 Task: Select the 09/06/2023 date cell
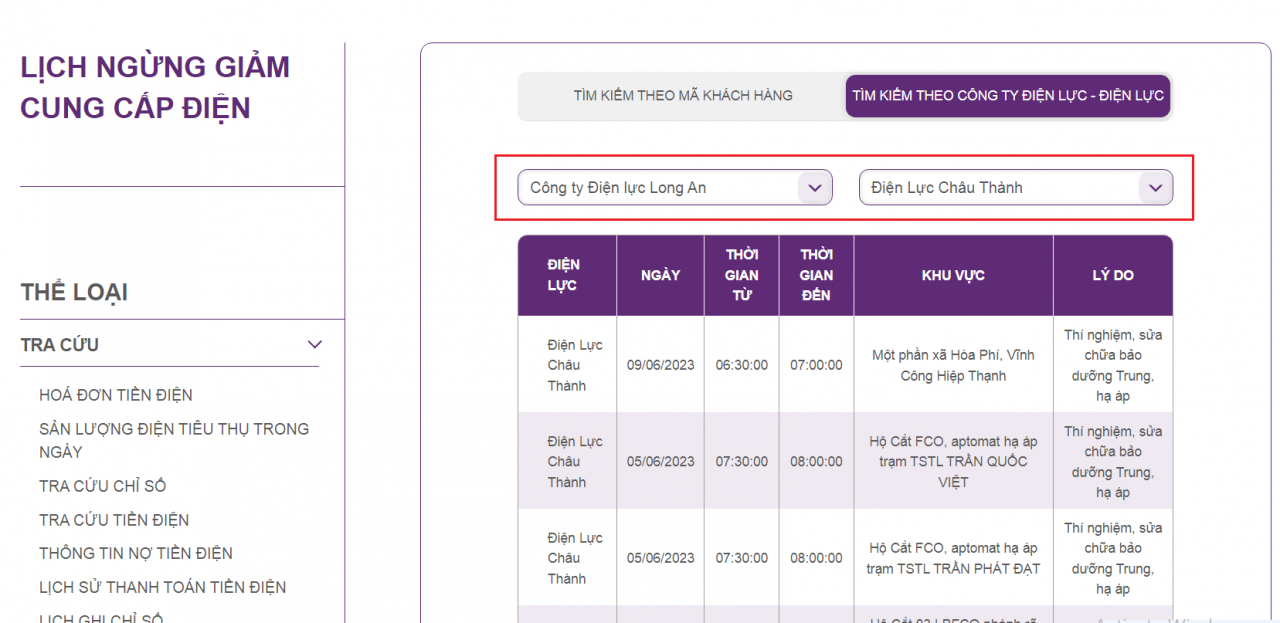coord(660,365)
